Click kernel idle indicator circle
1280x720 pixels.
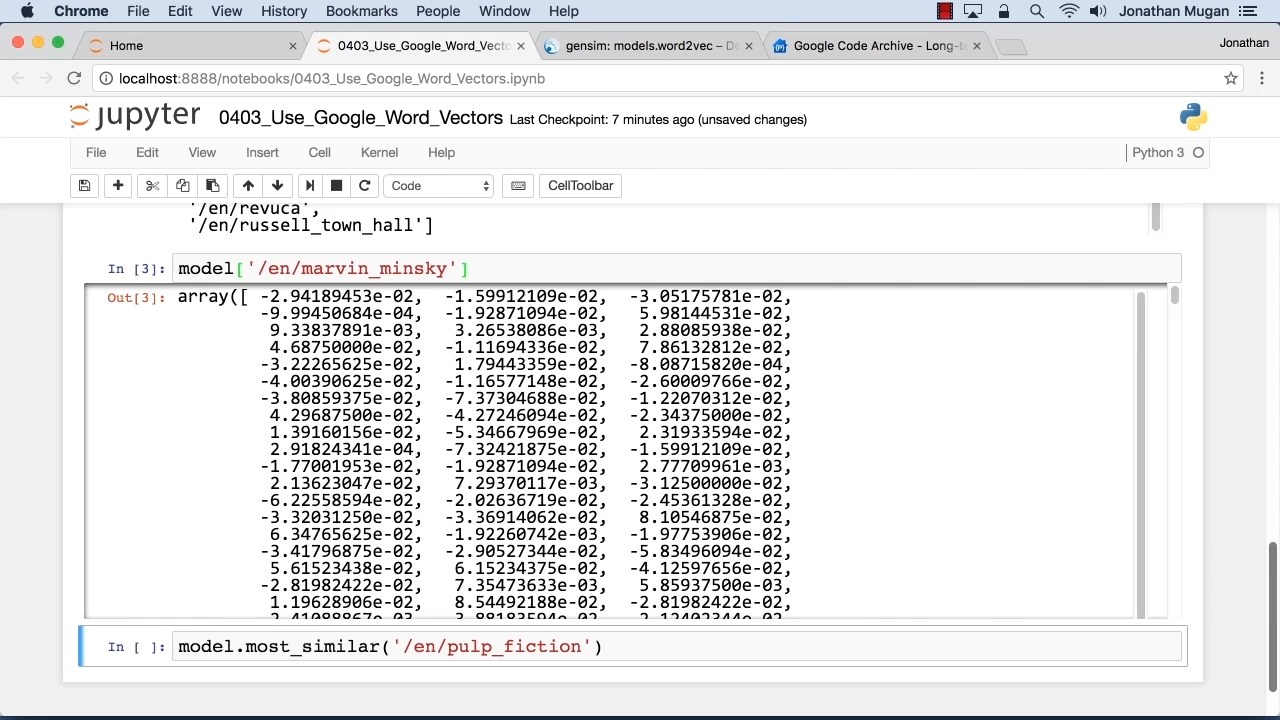pos(1198,152)
